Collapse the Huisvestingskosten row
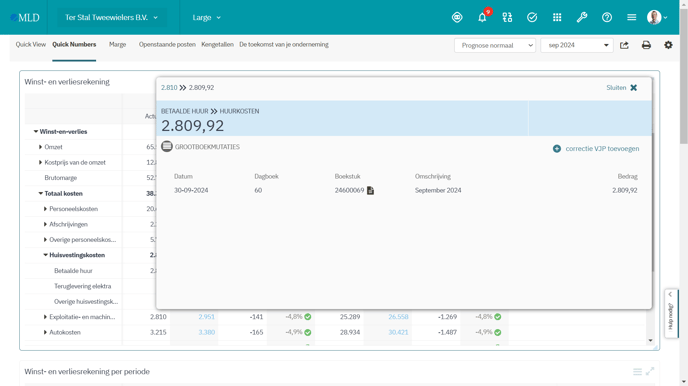688x386 pixels. 45,255
